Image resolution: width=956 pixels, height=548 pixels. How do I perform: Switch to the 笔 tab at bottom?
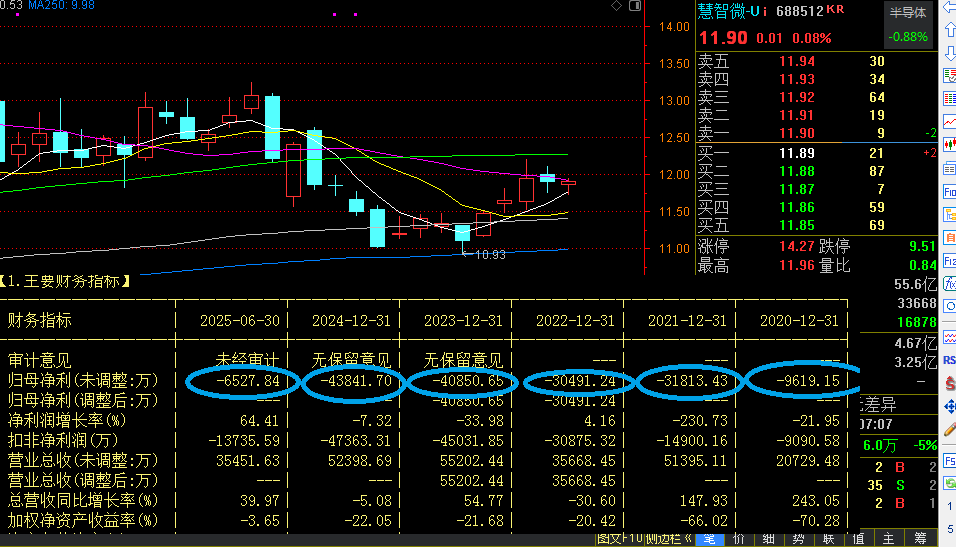[x=709, y=539]
